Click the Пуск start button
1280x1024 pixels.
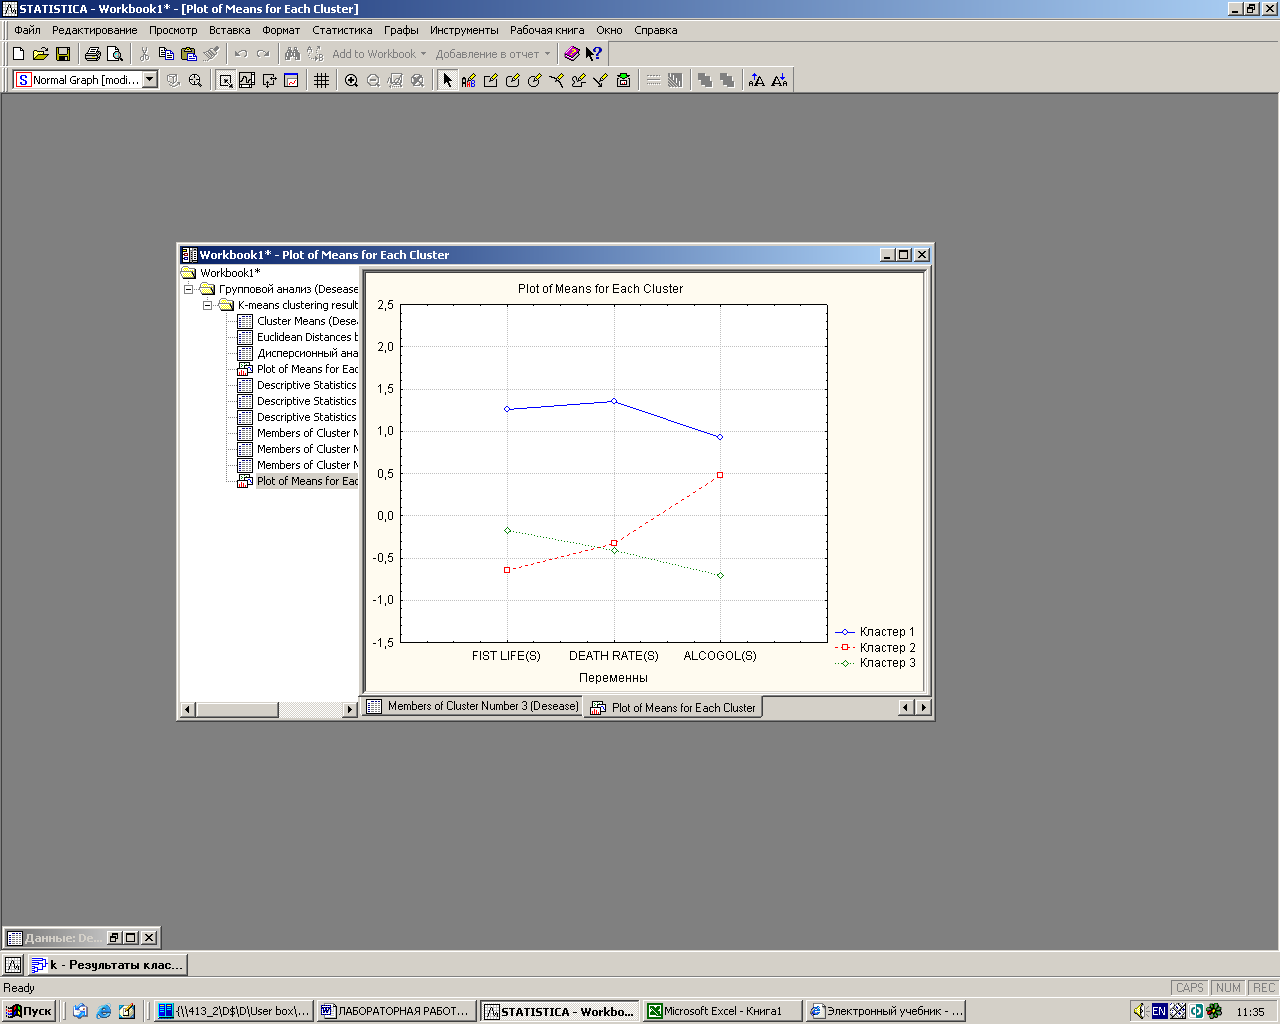coord(29,1011)
